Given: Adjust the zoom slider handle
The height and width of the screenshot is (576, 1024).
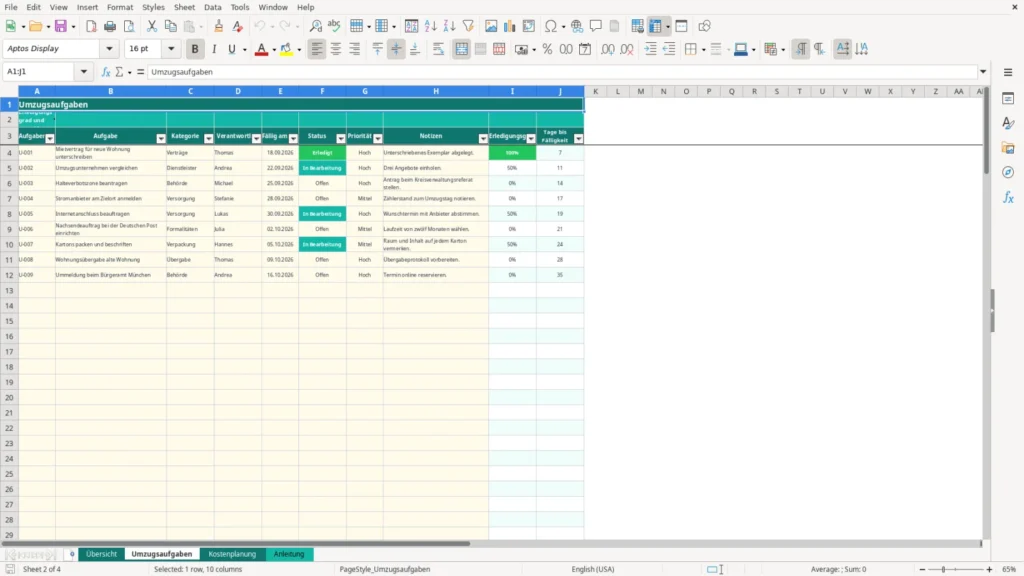Looking at the screenshot, I should tap(944, 569).
